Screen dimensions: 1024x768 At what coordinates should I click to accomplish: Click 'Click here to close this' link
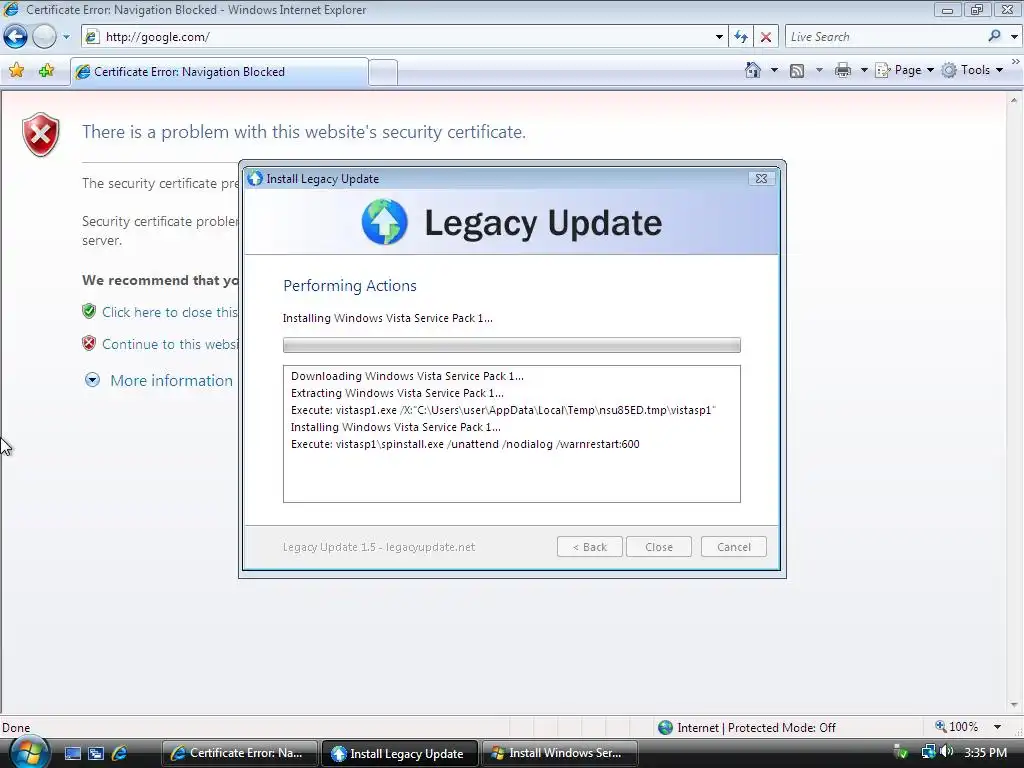pyautogui.click(x=170, y=312)
